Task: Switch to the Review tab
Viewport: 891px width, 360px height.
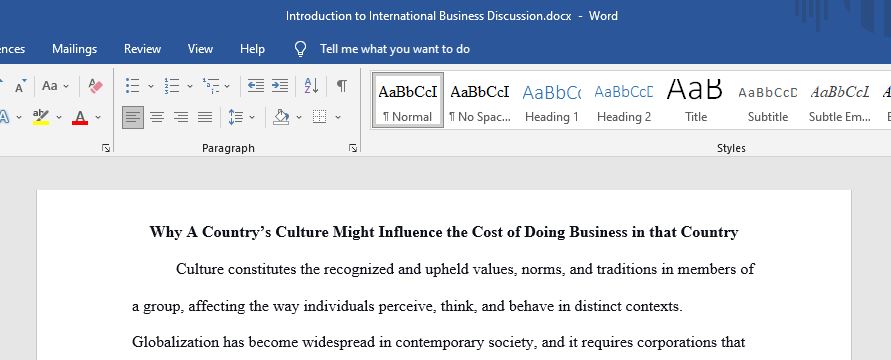Action: (142, 49)
